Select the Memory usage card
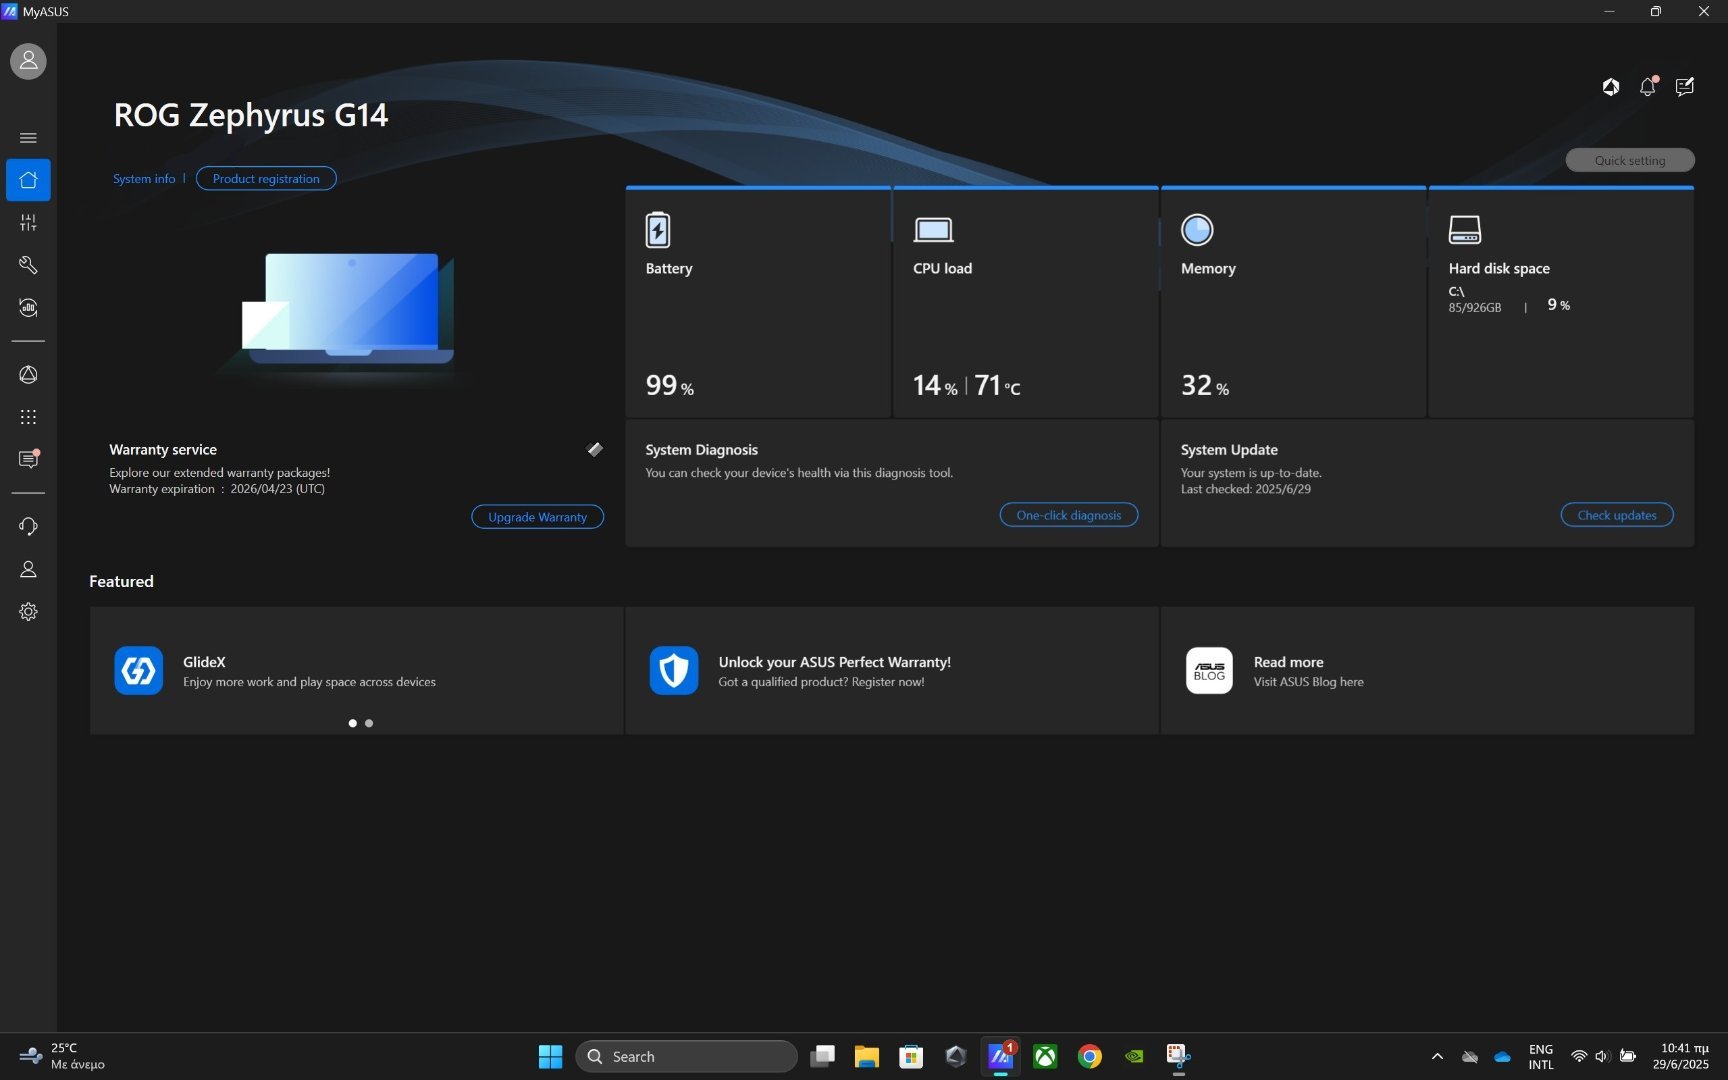The image size is (1728, 1080). 1293,302
